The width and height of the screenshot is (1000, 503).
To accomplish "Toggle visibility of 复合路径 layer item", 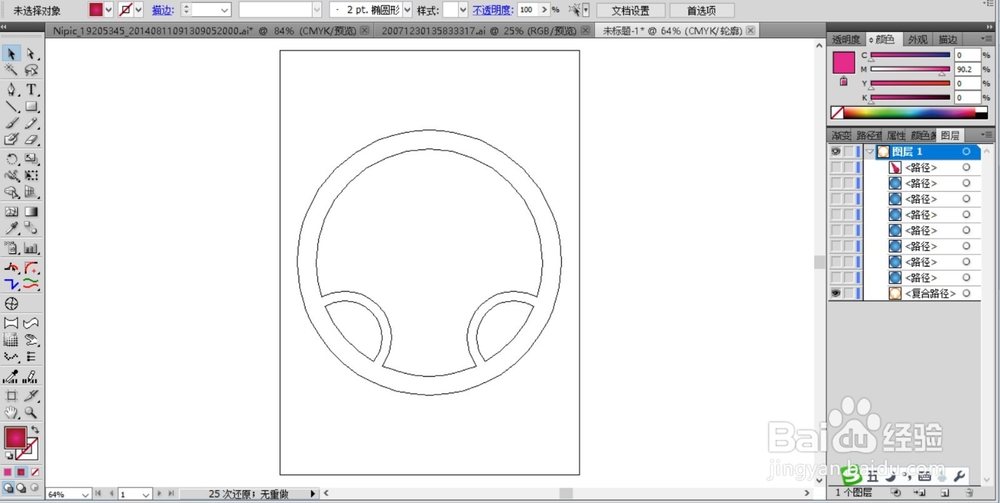I will tap(835, 293).
